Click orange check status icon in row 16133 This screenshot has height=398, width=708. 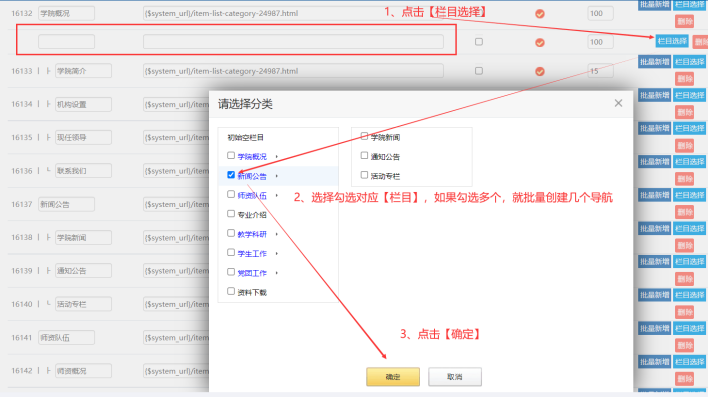tap(540, 71)
